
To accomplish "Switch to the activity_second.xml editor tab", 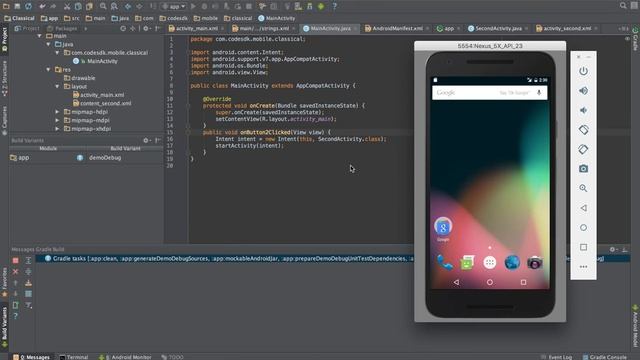I will point(567,29).
